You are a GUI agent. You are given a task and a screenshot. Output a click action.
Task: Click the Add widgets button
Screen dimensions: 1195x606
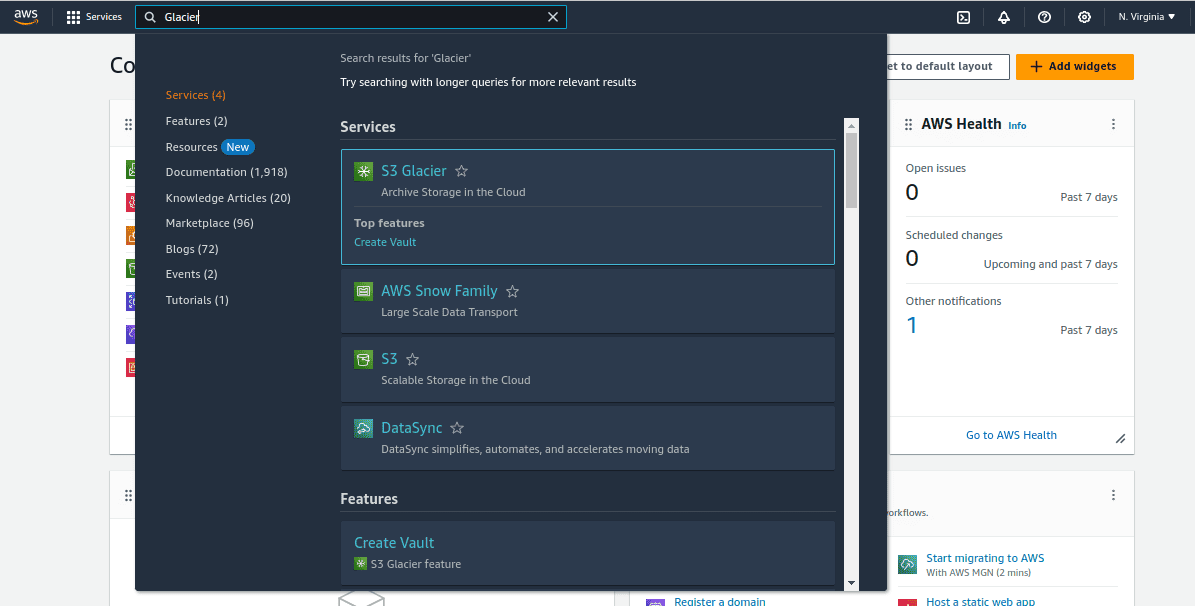1075,66
